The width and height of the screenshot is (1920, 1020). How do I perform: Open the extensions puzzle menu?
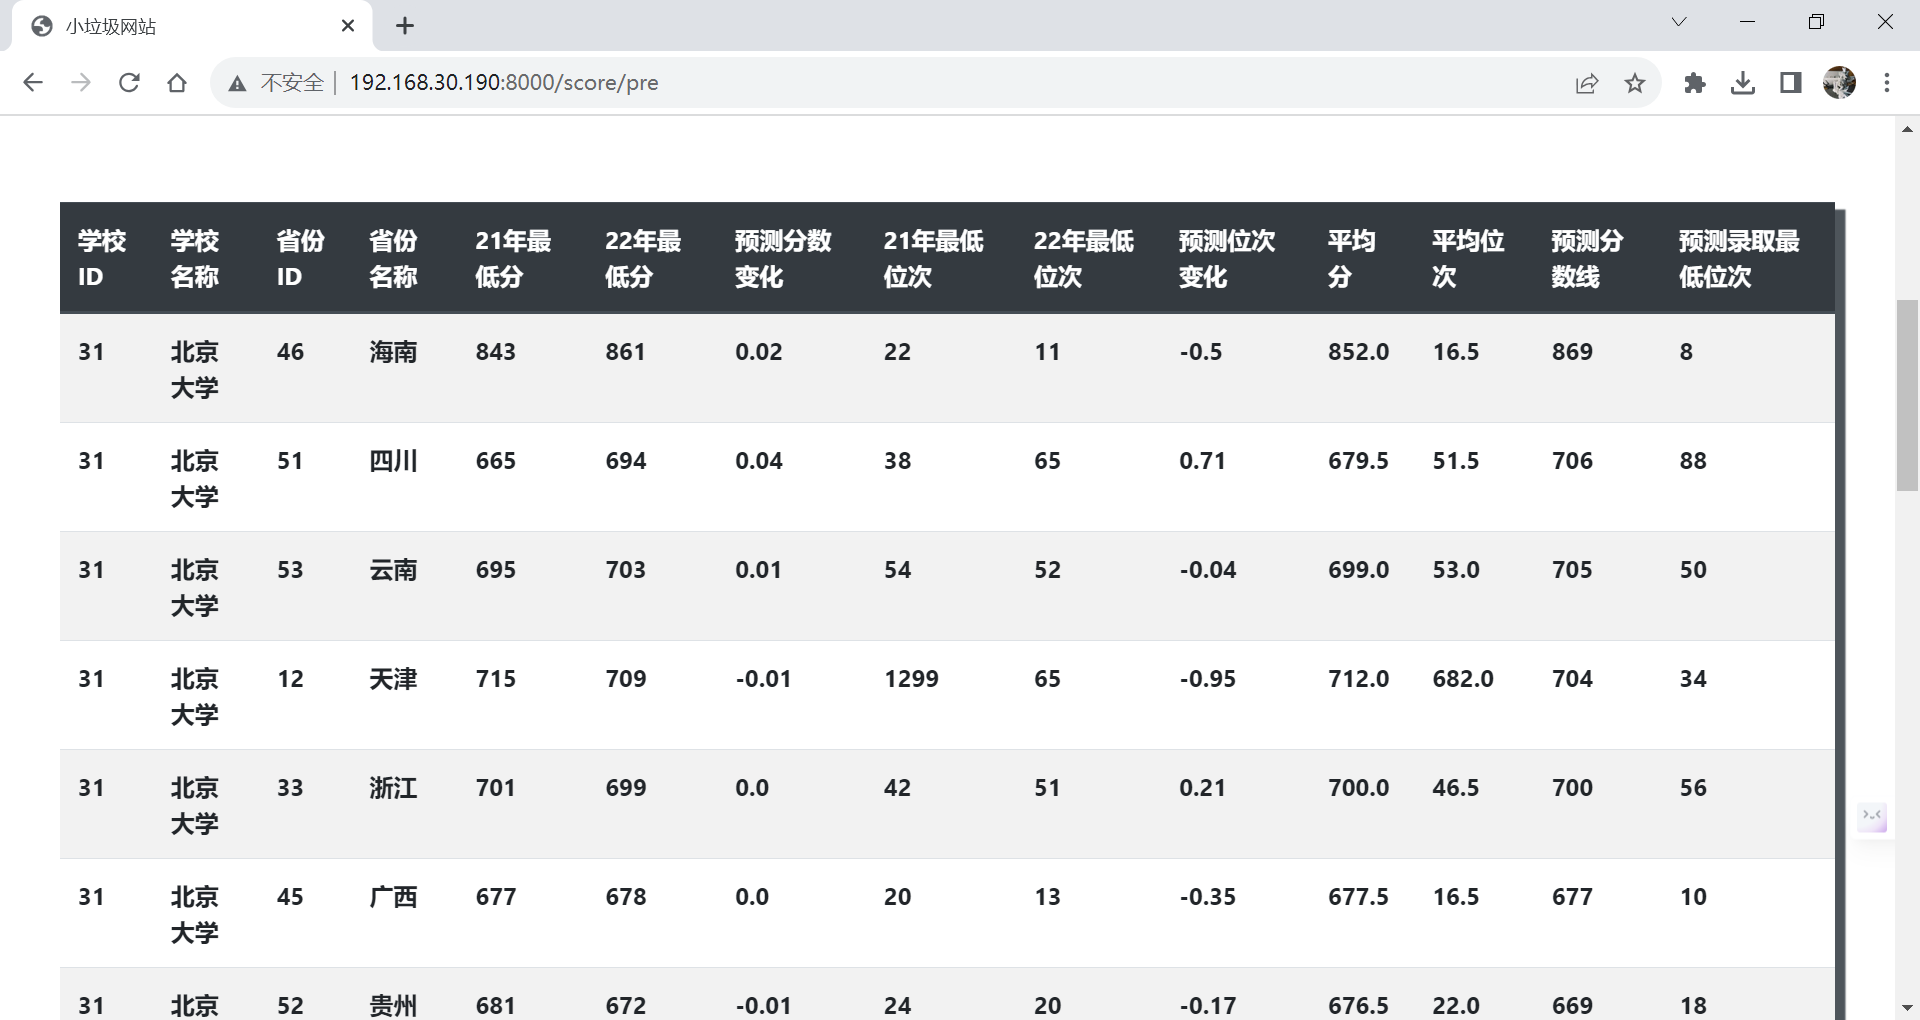[1695, 83]
